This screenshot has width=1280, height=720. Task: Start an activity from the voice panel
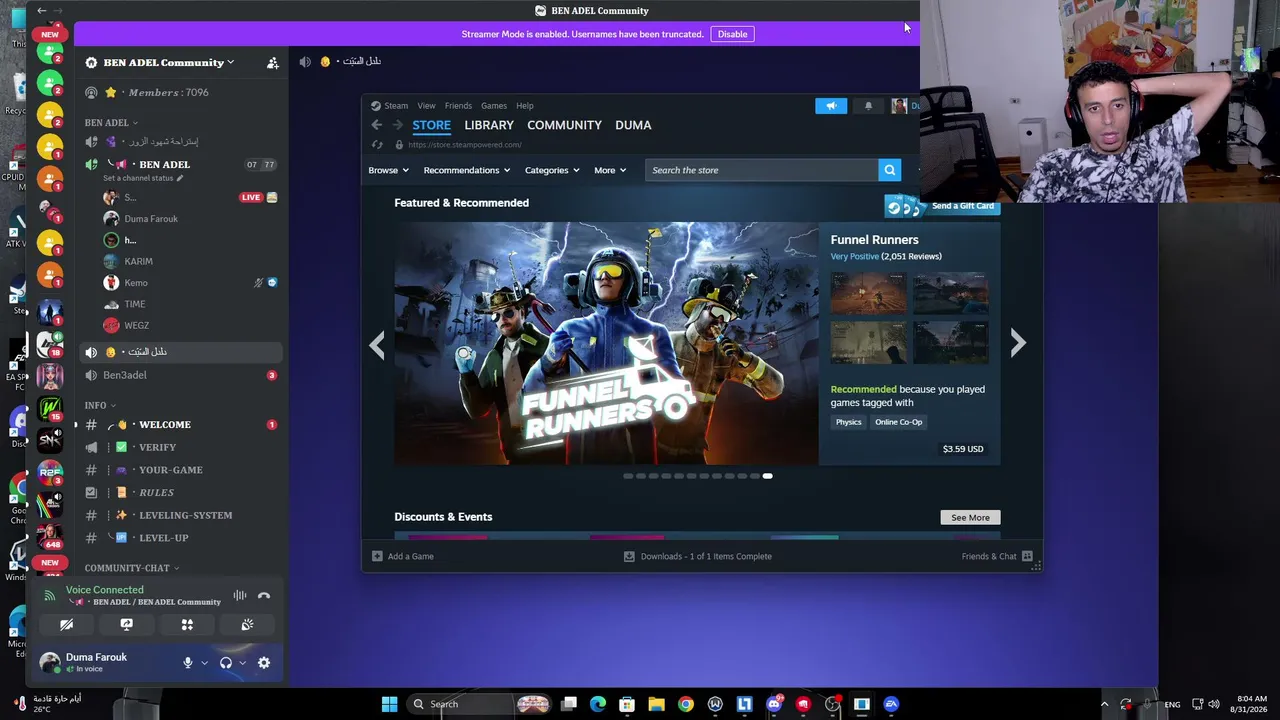coord(187,625)
